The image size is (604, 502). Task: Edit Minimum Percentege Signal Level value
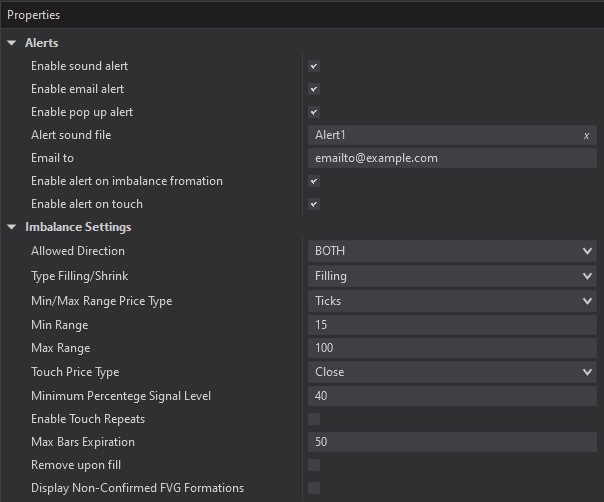452,396
